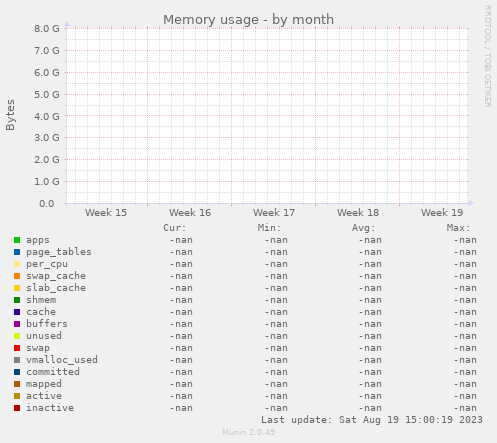Select the 'unused' legend label
The width and height of the screenshot is (497, 443).
click(44, 336)
